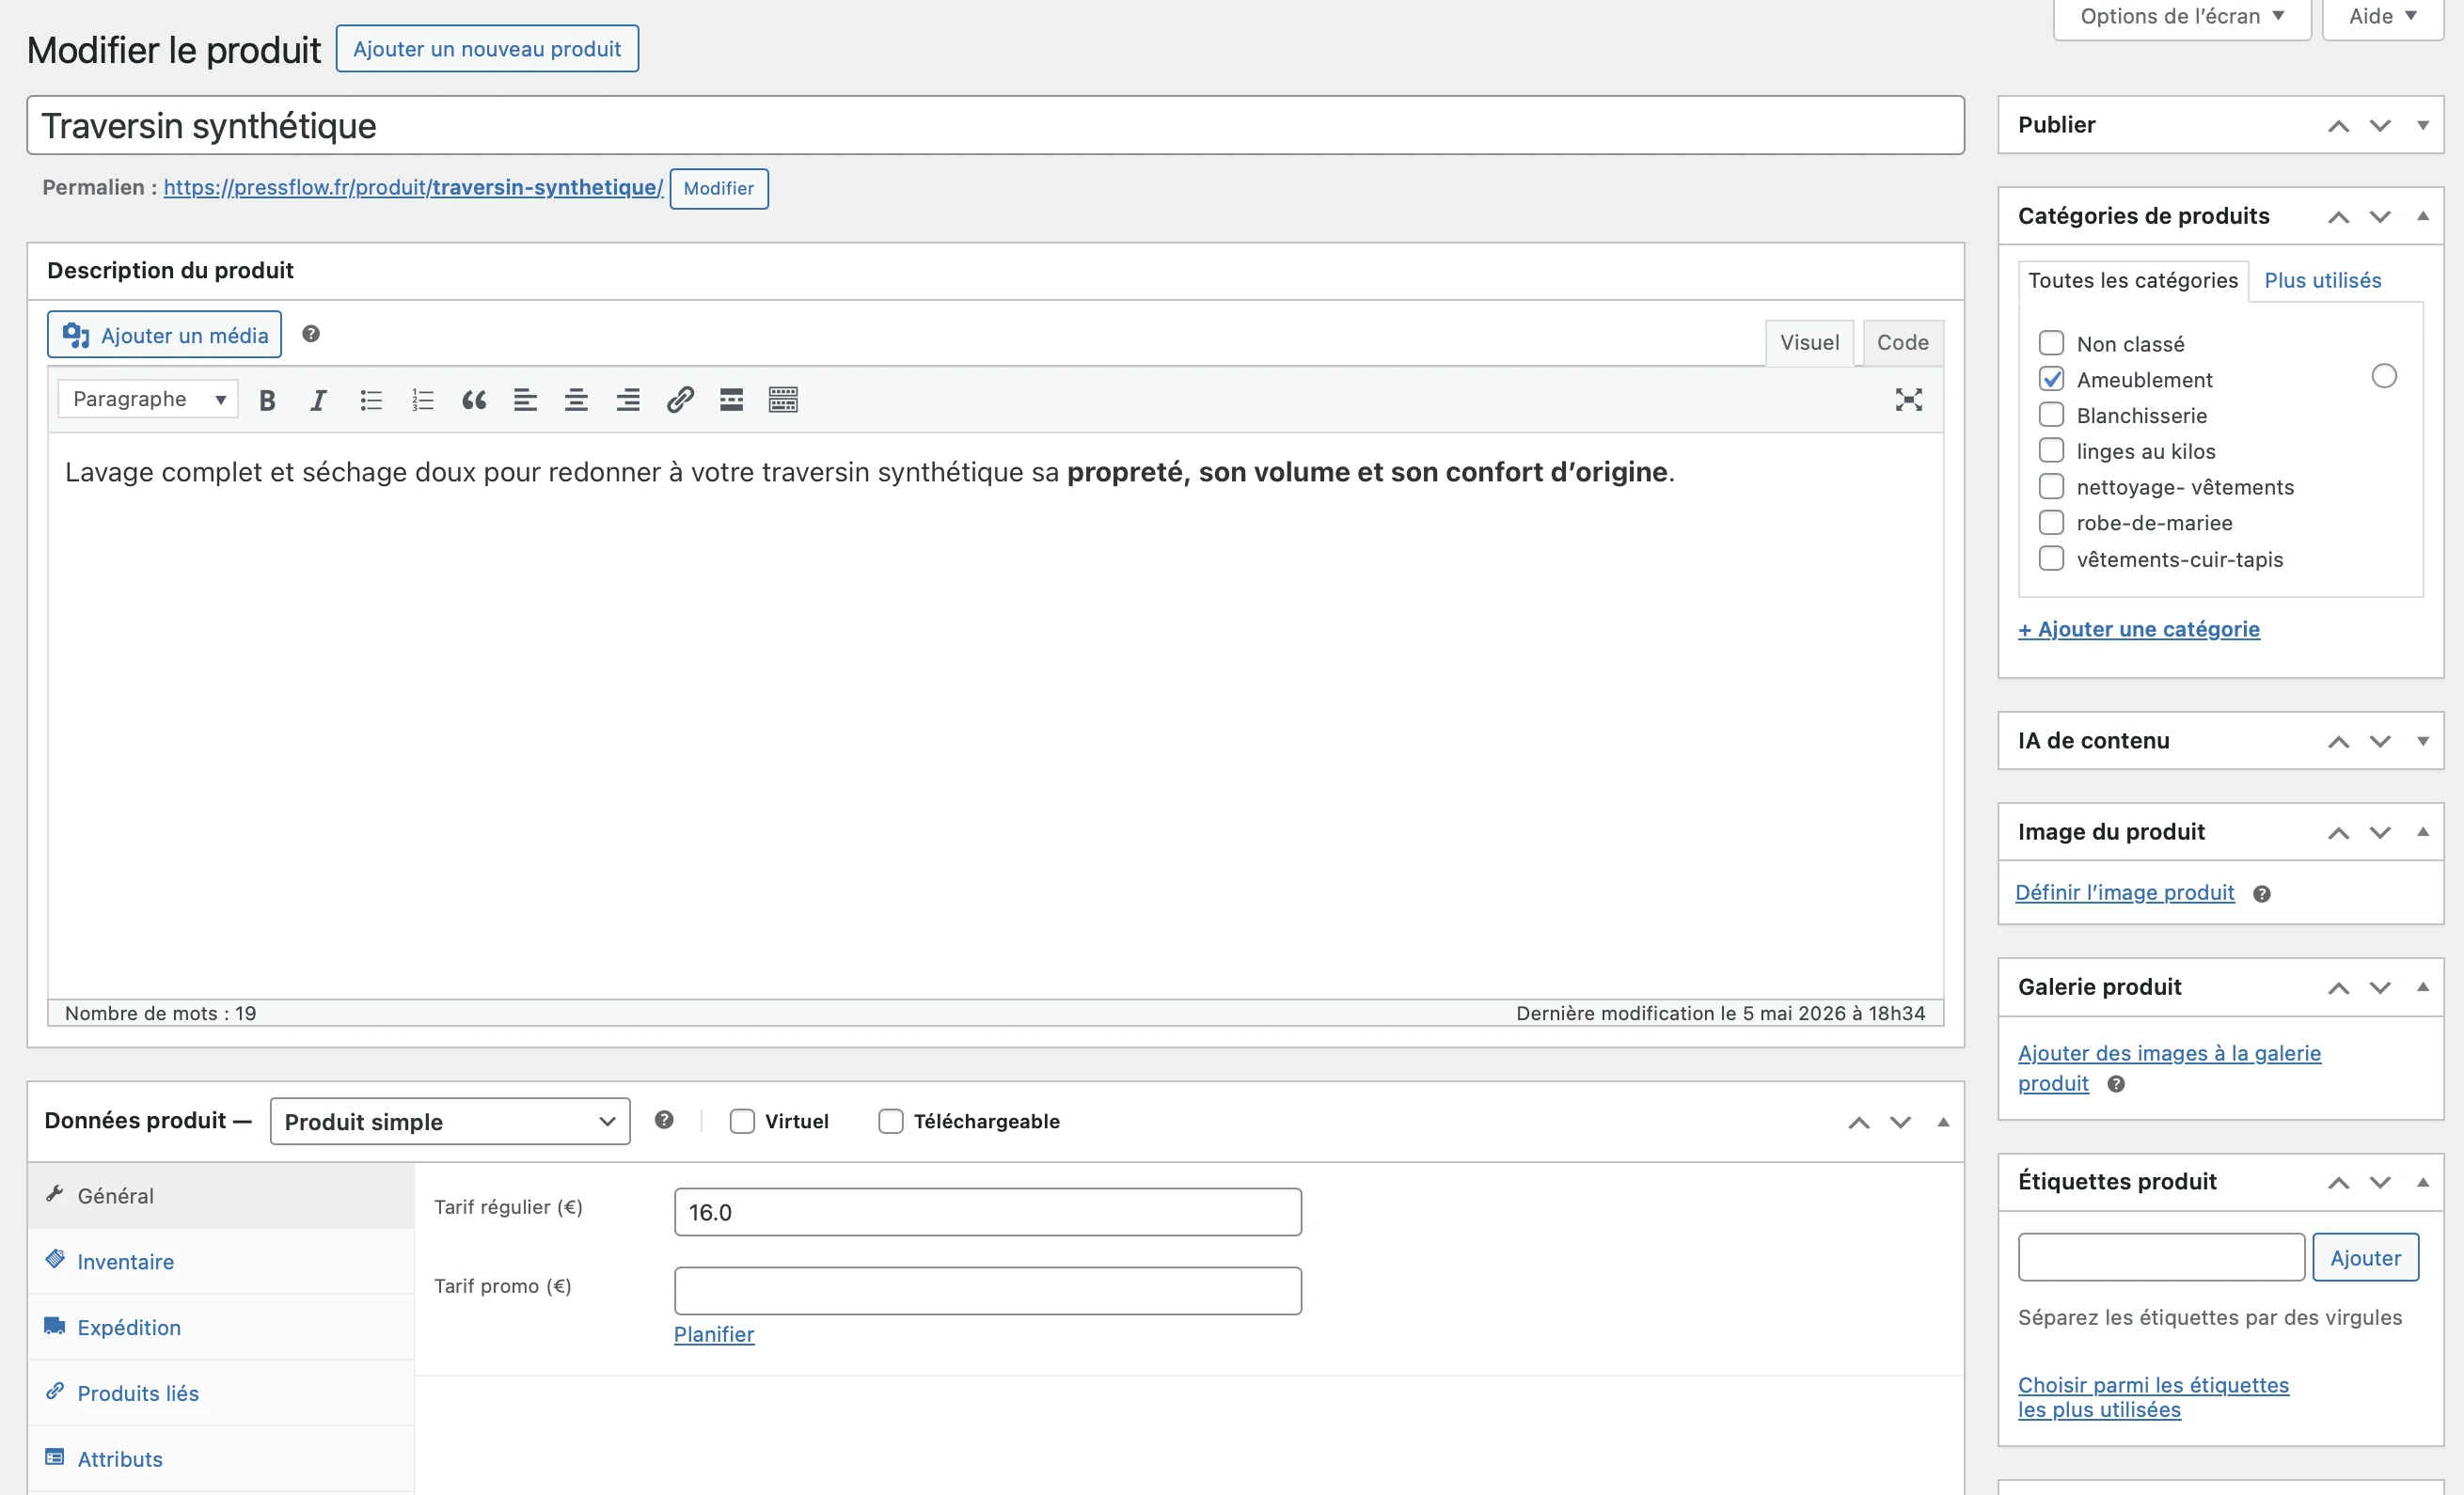2464x1495 pixels.
Task: Insert or edit a link
Action: click(680, 400)
